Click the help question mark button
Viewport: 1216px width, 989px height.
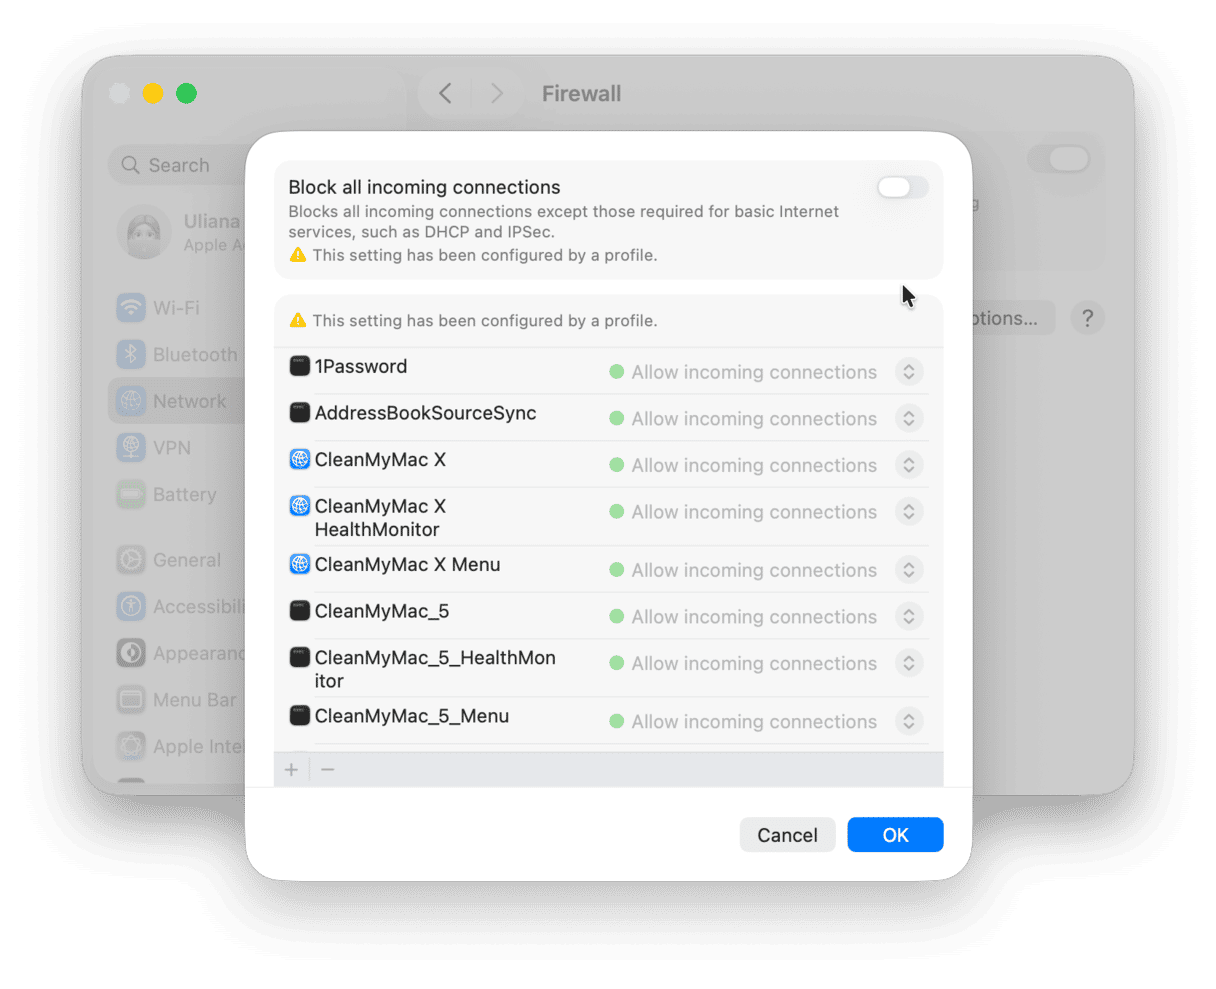click(1087, 319)
